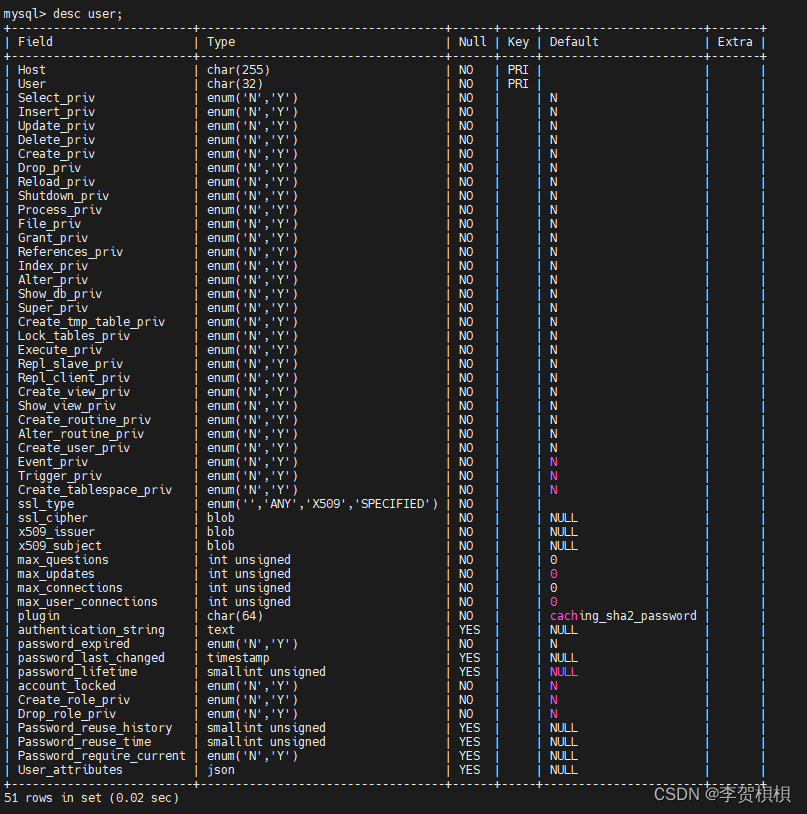Click the Extra column header
This screenshot has width=807, height=814.
click(x=735, y=42)
